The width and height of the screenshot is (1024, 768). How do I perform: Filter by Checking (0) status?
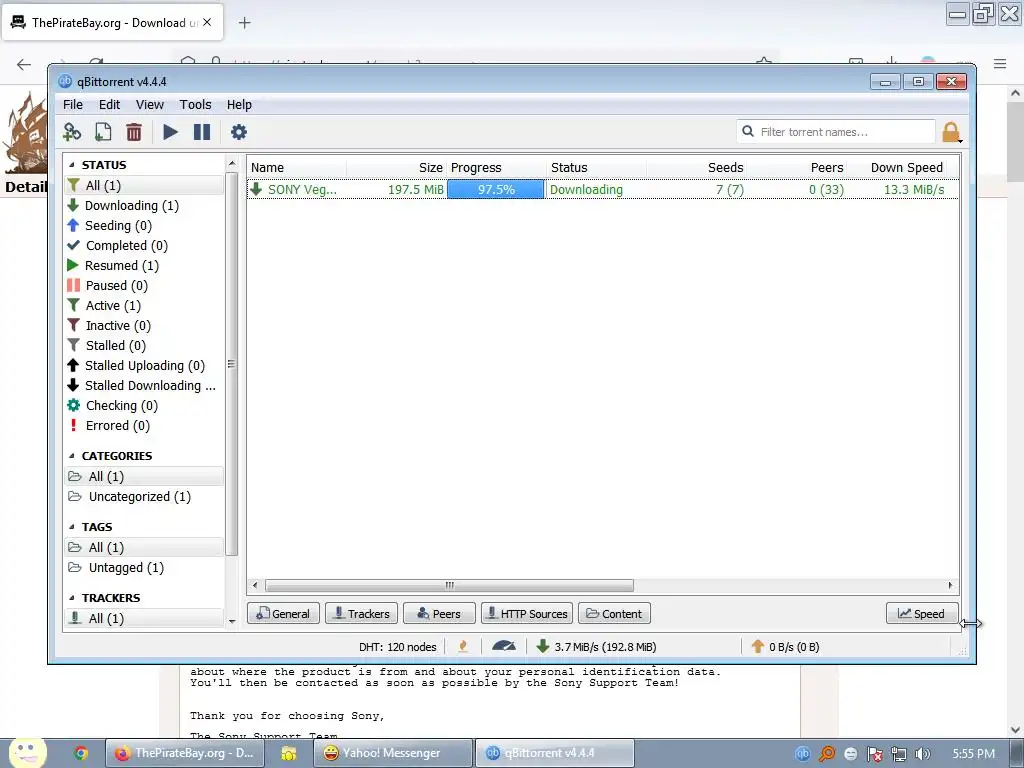tap(144, 406)
